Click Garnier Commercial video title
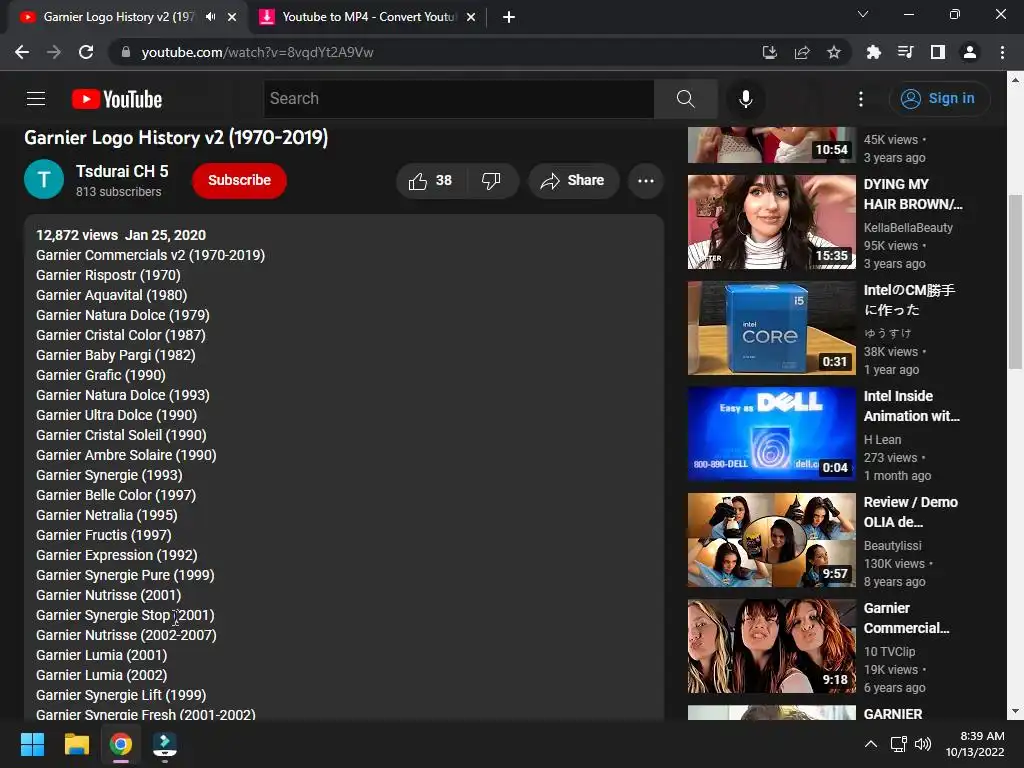This screenshot has width=1024, height=768. point(906,618)
